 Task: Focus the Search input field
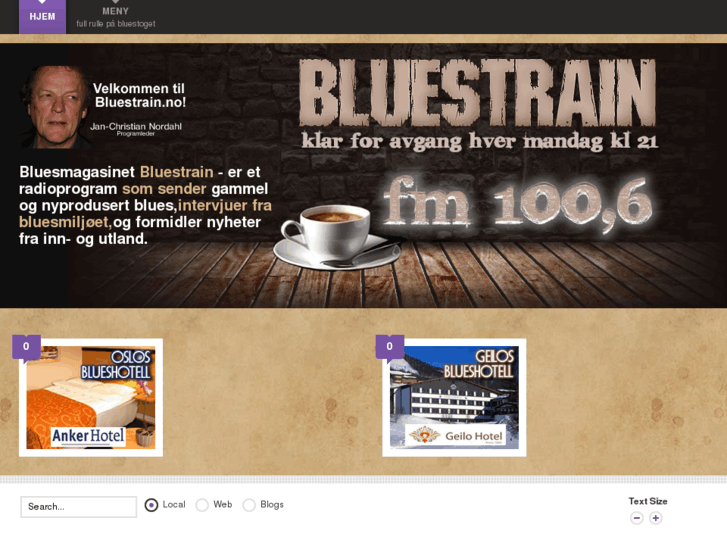tap(78, 507)
